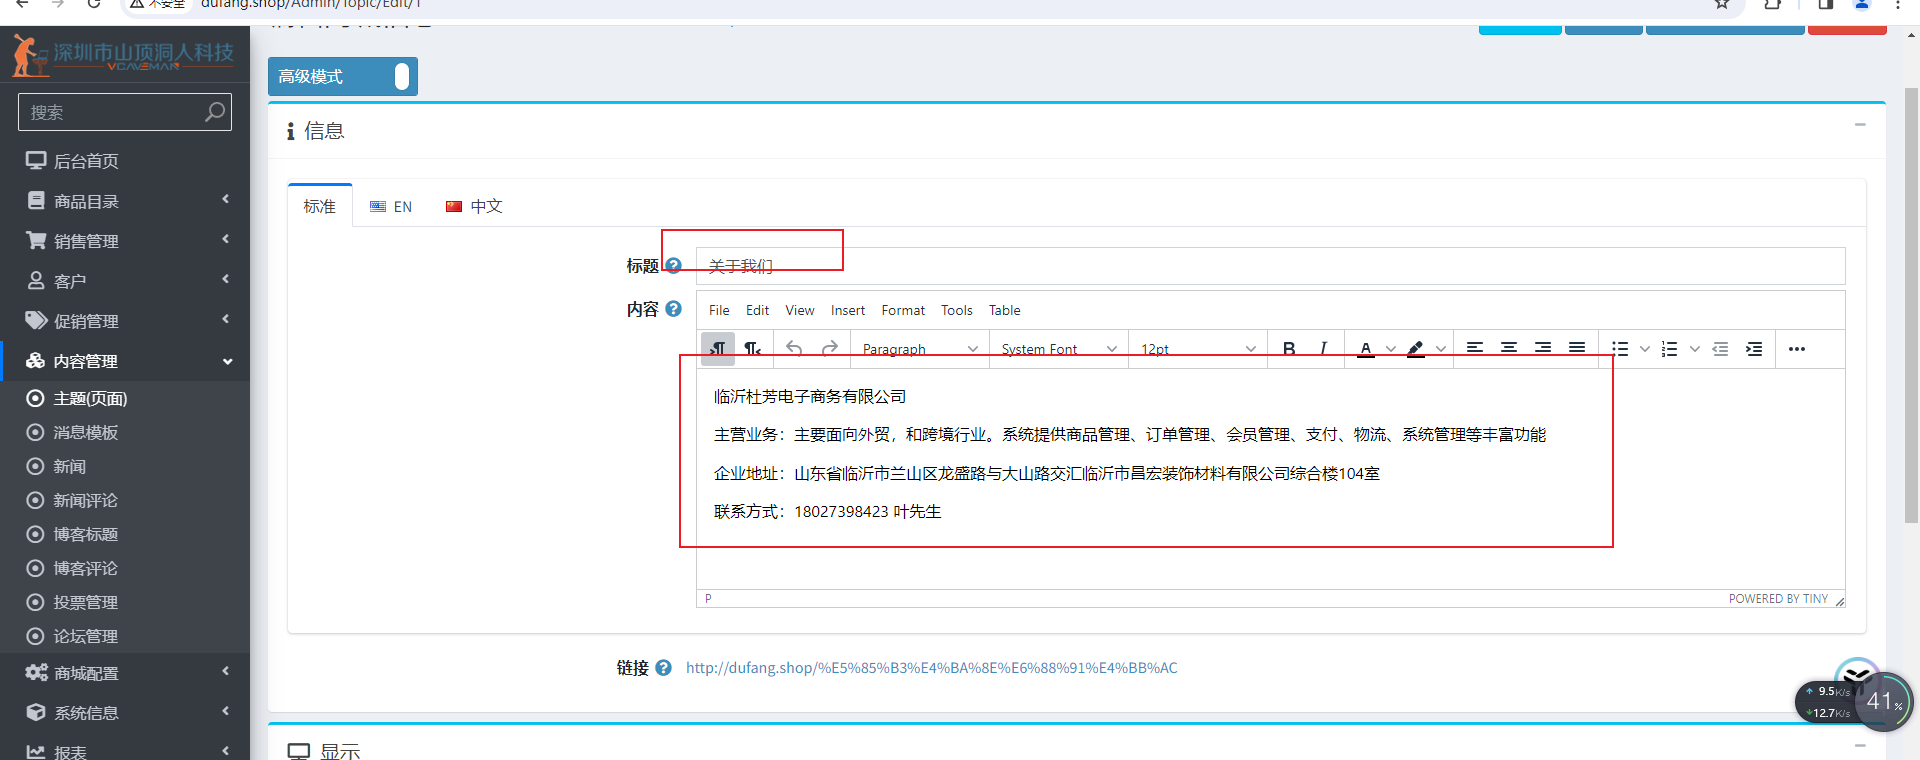Viewport: 1920px width, 760px height.
Task: Show more toolbar options (three dots)
Action: click(x=1796, y=348)
